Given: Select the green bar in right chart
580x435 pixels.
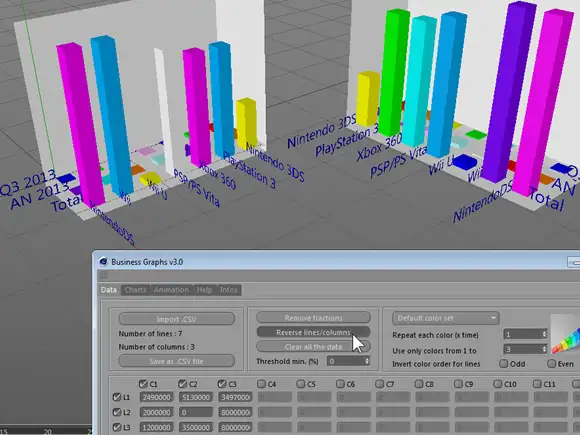Looking at the screenshot, I should (x=394, y=72).
